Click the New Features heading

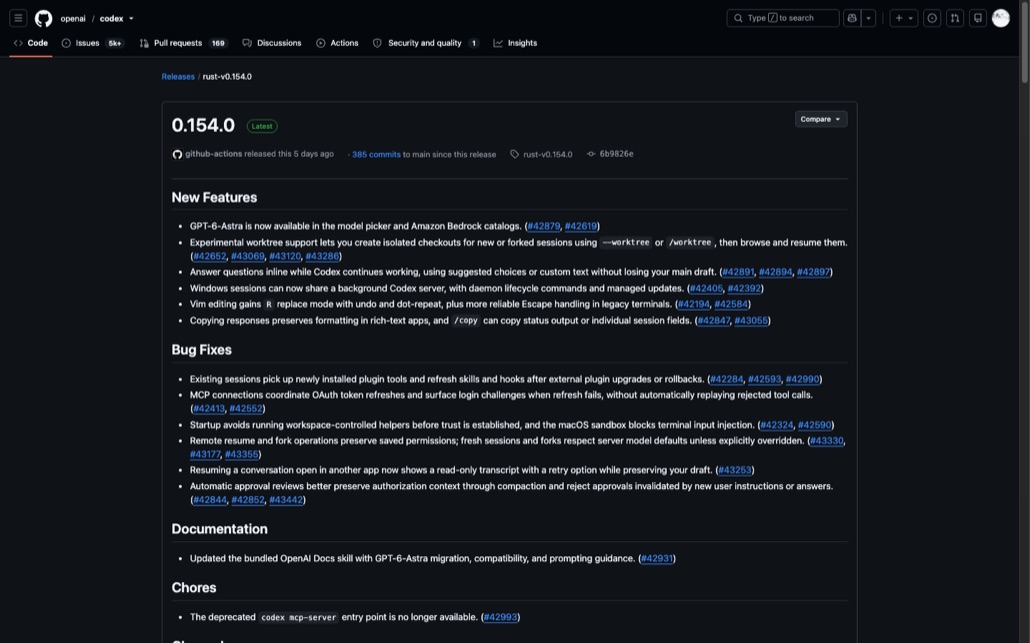tap(214, 198)
